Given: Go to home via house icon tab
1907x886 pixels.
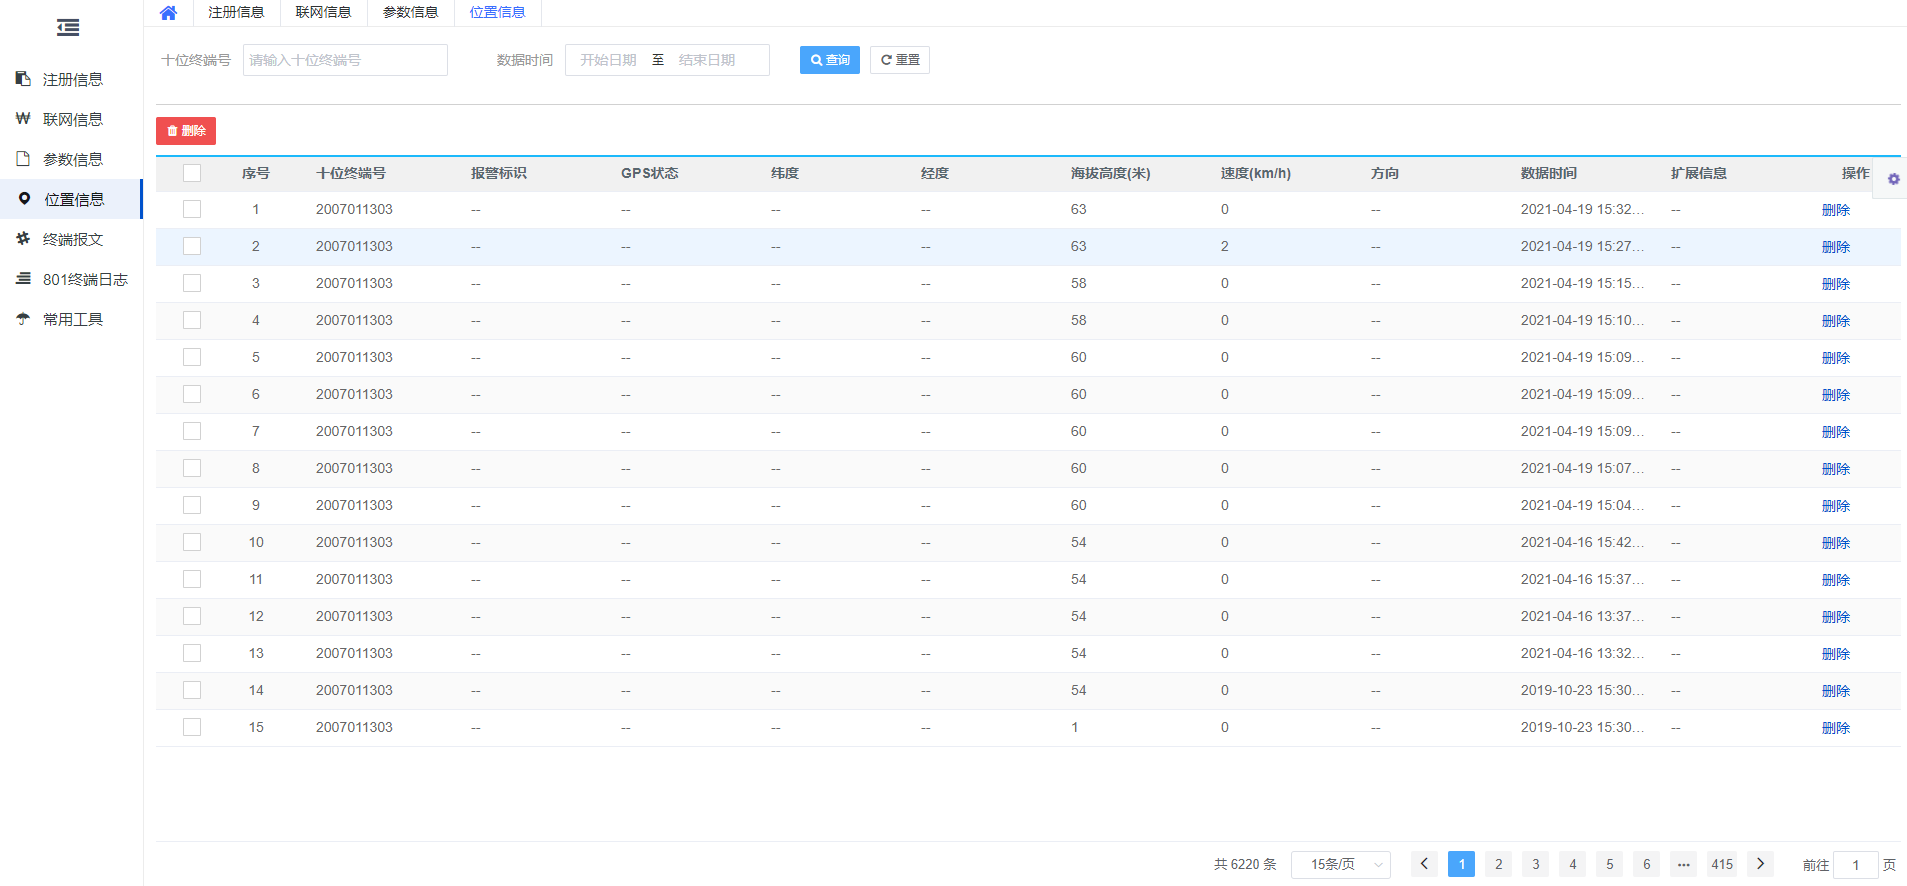Looking at the screenshot, I should coord(168,13).
